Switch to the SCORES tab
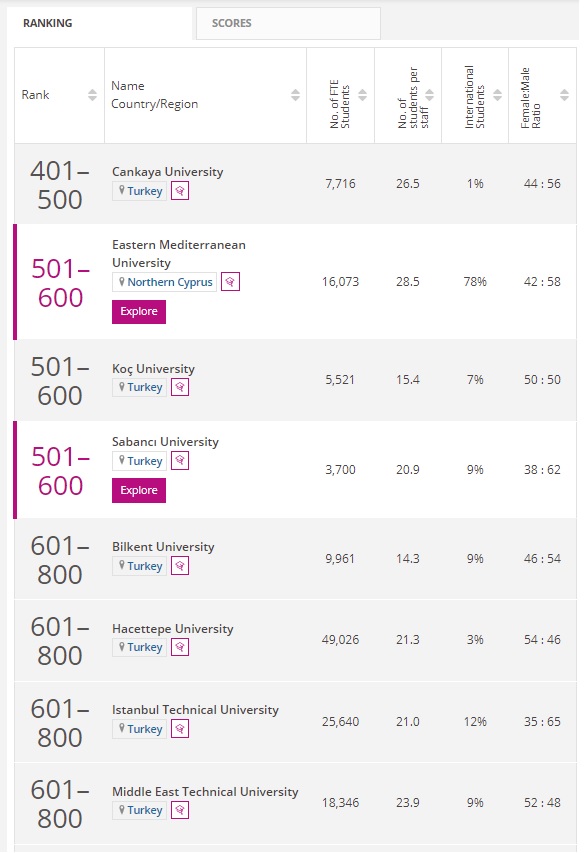The image size is (584, 853). [288, 23]
